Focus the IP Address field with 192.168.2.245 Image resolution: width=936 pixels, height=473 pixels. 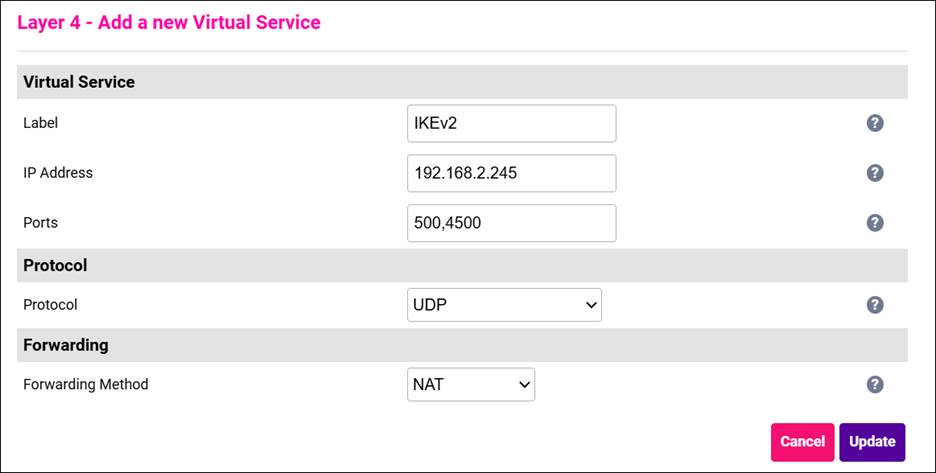click(x=511, y=173)
